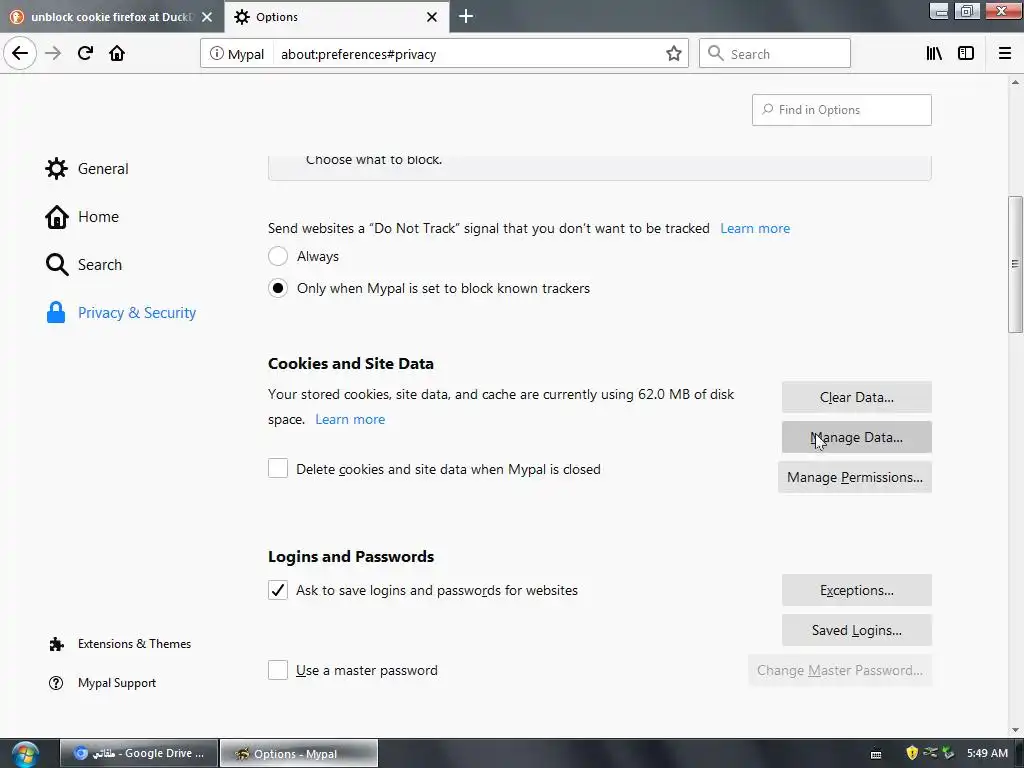Click the Home house icon in sidebar
The height and width of the screenshot is (768, 1024).
pyautogui.click(x=56, y=217)
